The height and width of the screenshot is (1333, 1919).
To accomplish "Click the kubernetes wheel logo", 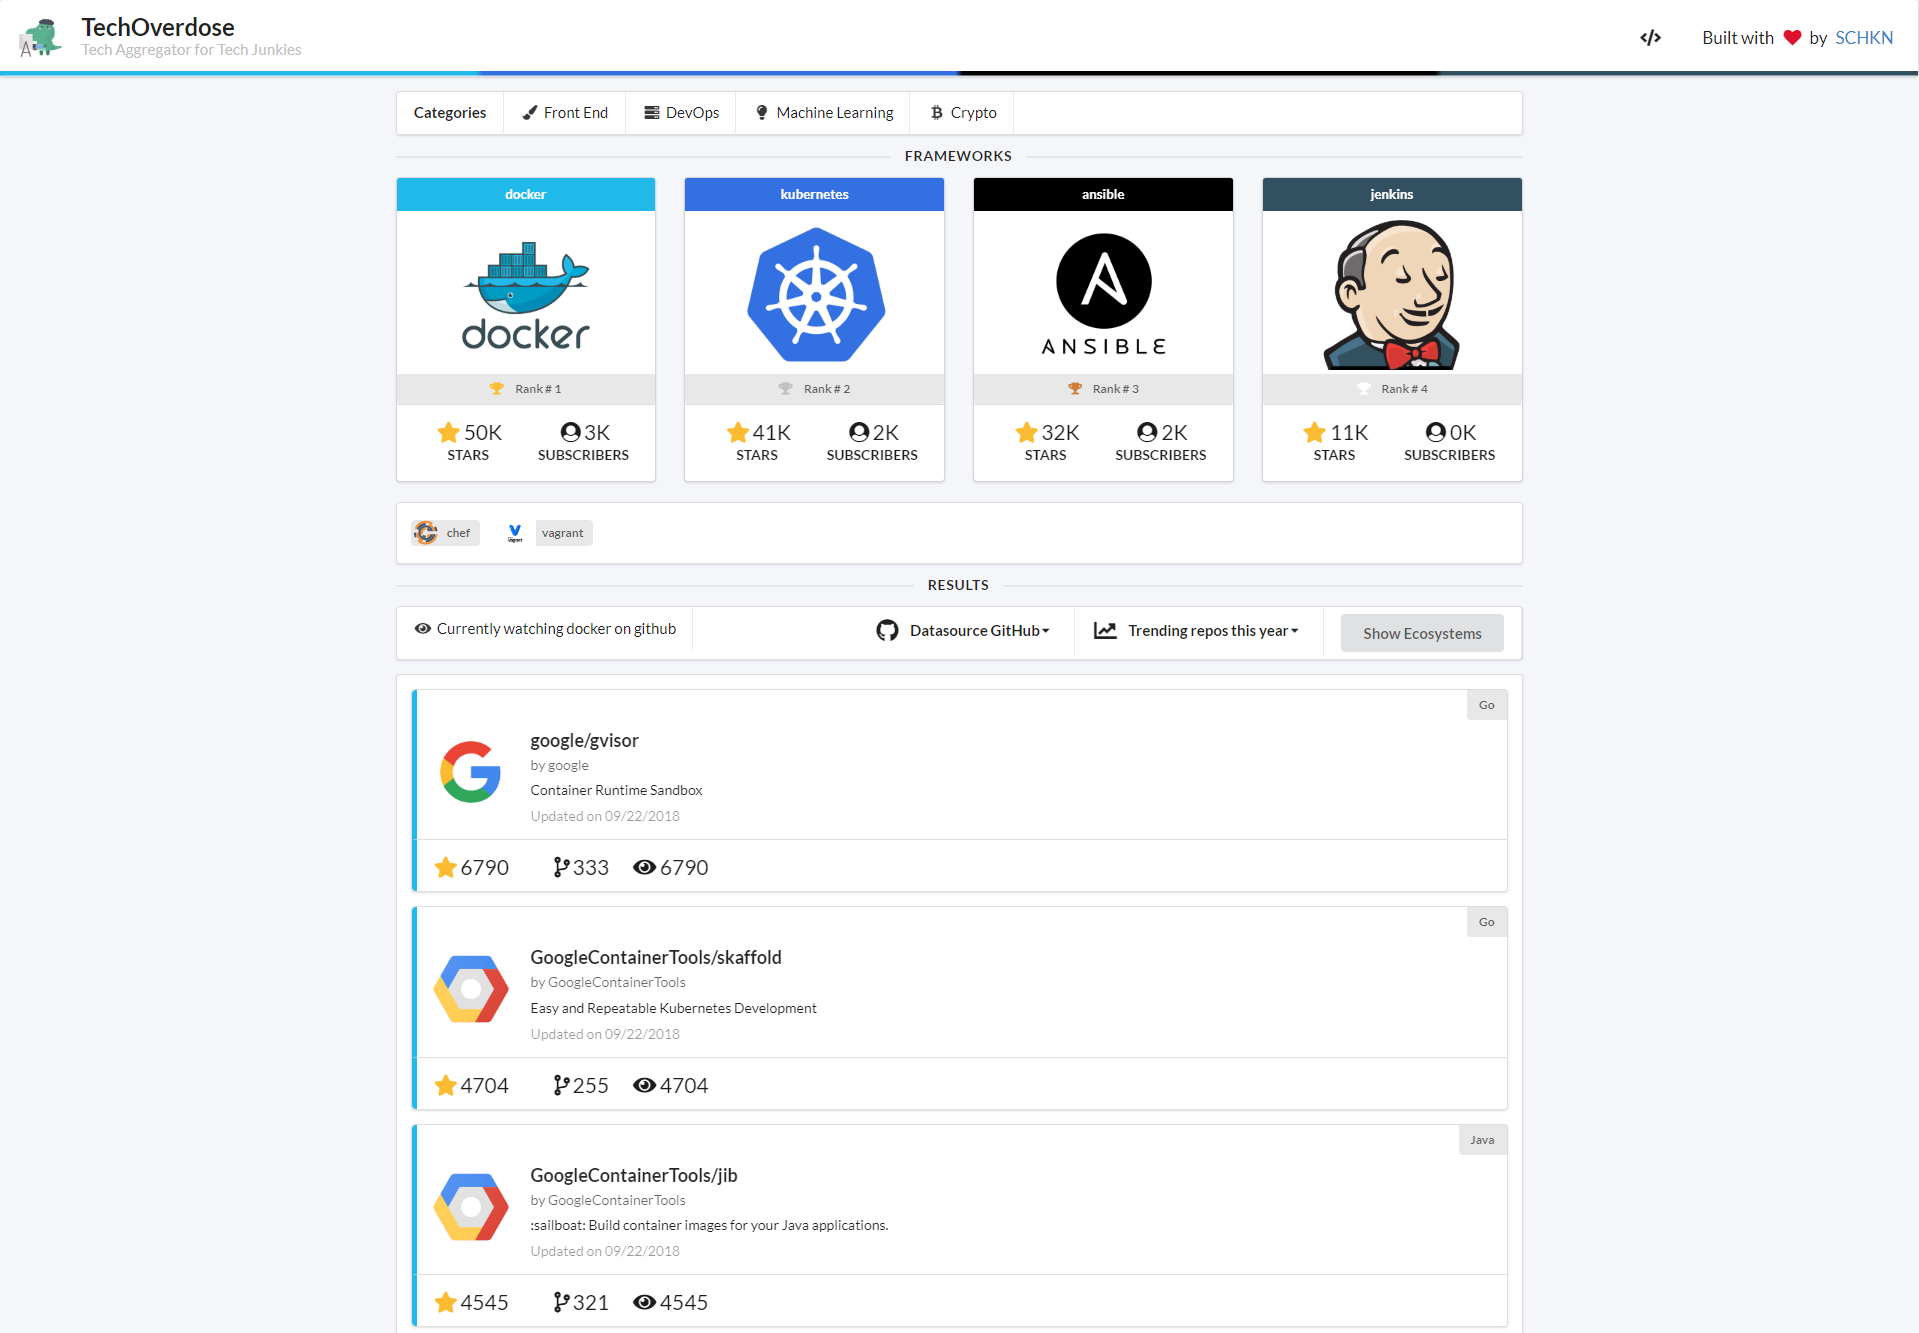I will pos(815,295).
